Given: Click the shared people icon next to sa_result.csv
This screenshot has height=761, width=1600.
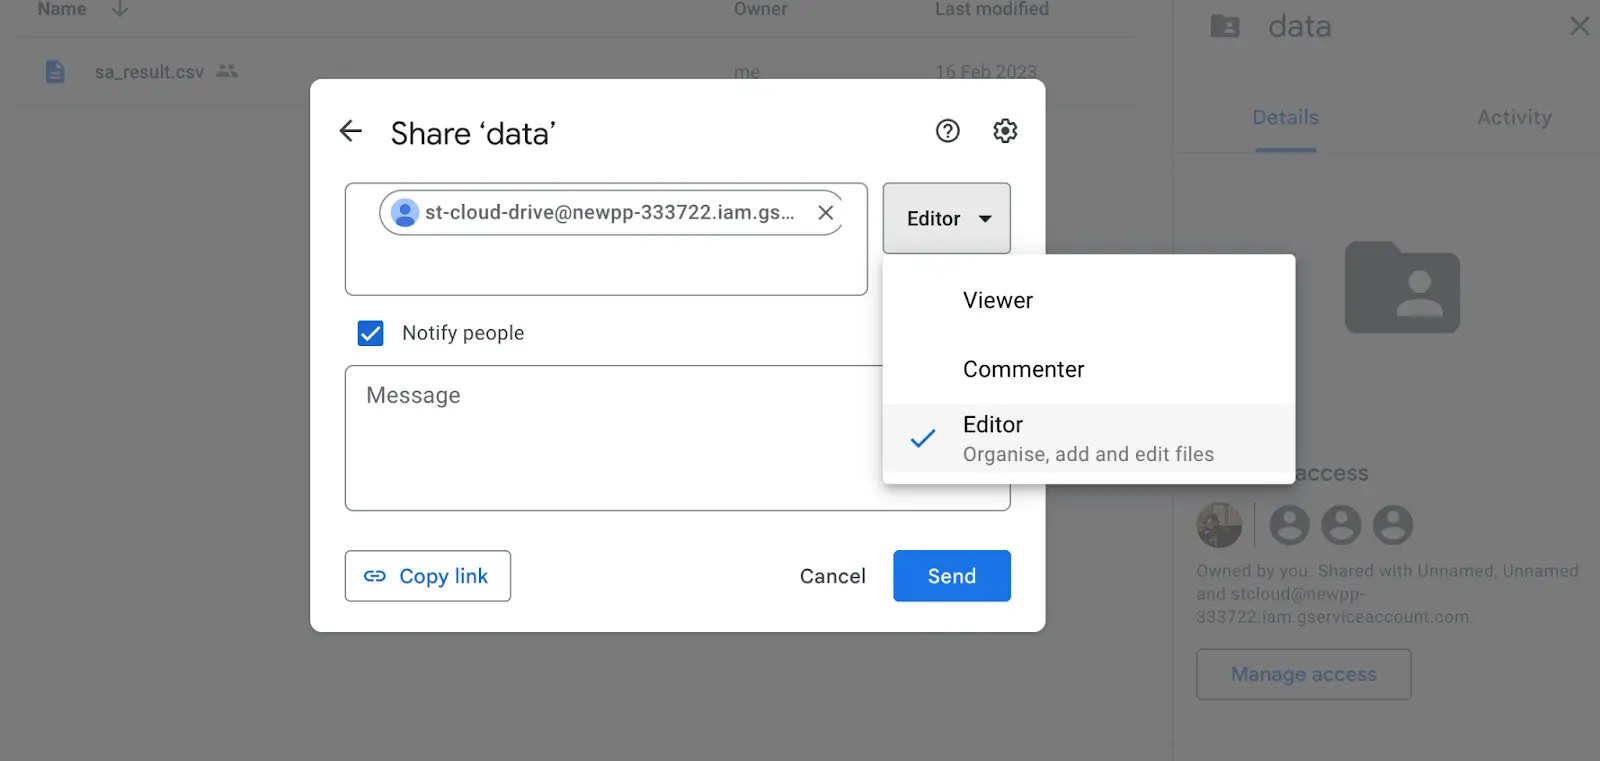Looking at the screenshot, I should pyautogui.click(x=227, y=71).
